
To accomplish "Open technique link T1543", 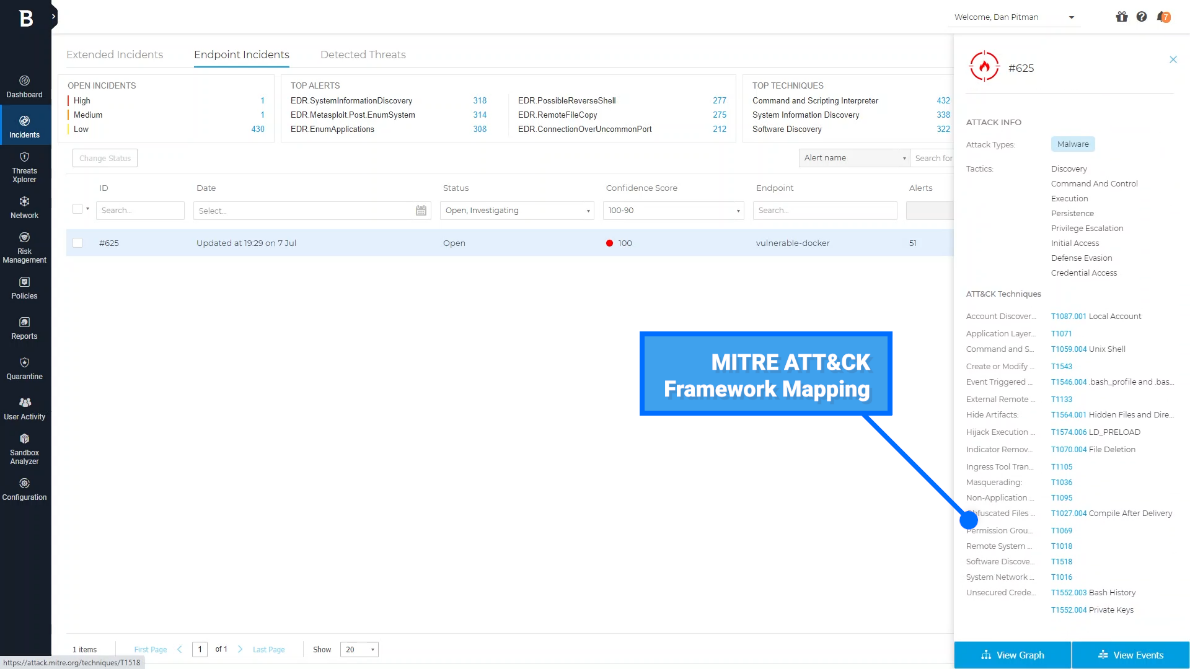I will pos(1061,366).
